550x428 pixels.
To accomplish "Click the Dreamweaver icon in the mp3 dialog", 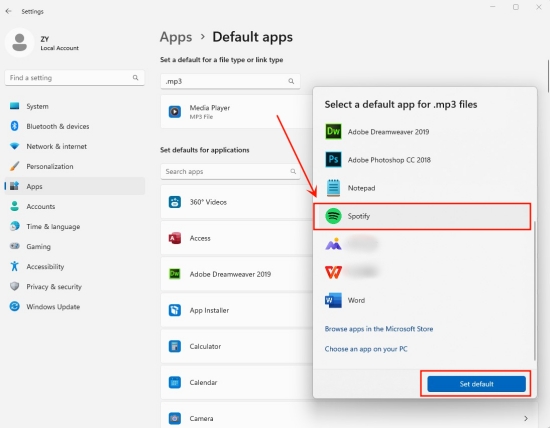I will [333, 132].
